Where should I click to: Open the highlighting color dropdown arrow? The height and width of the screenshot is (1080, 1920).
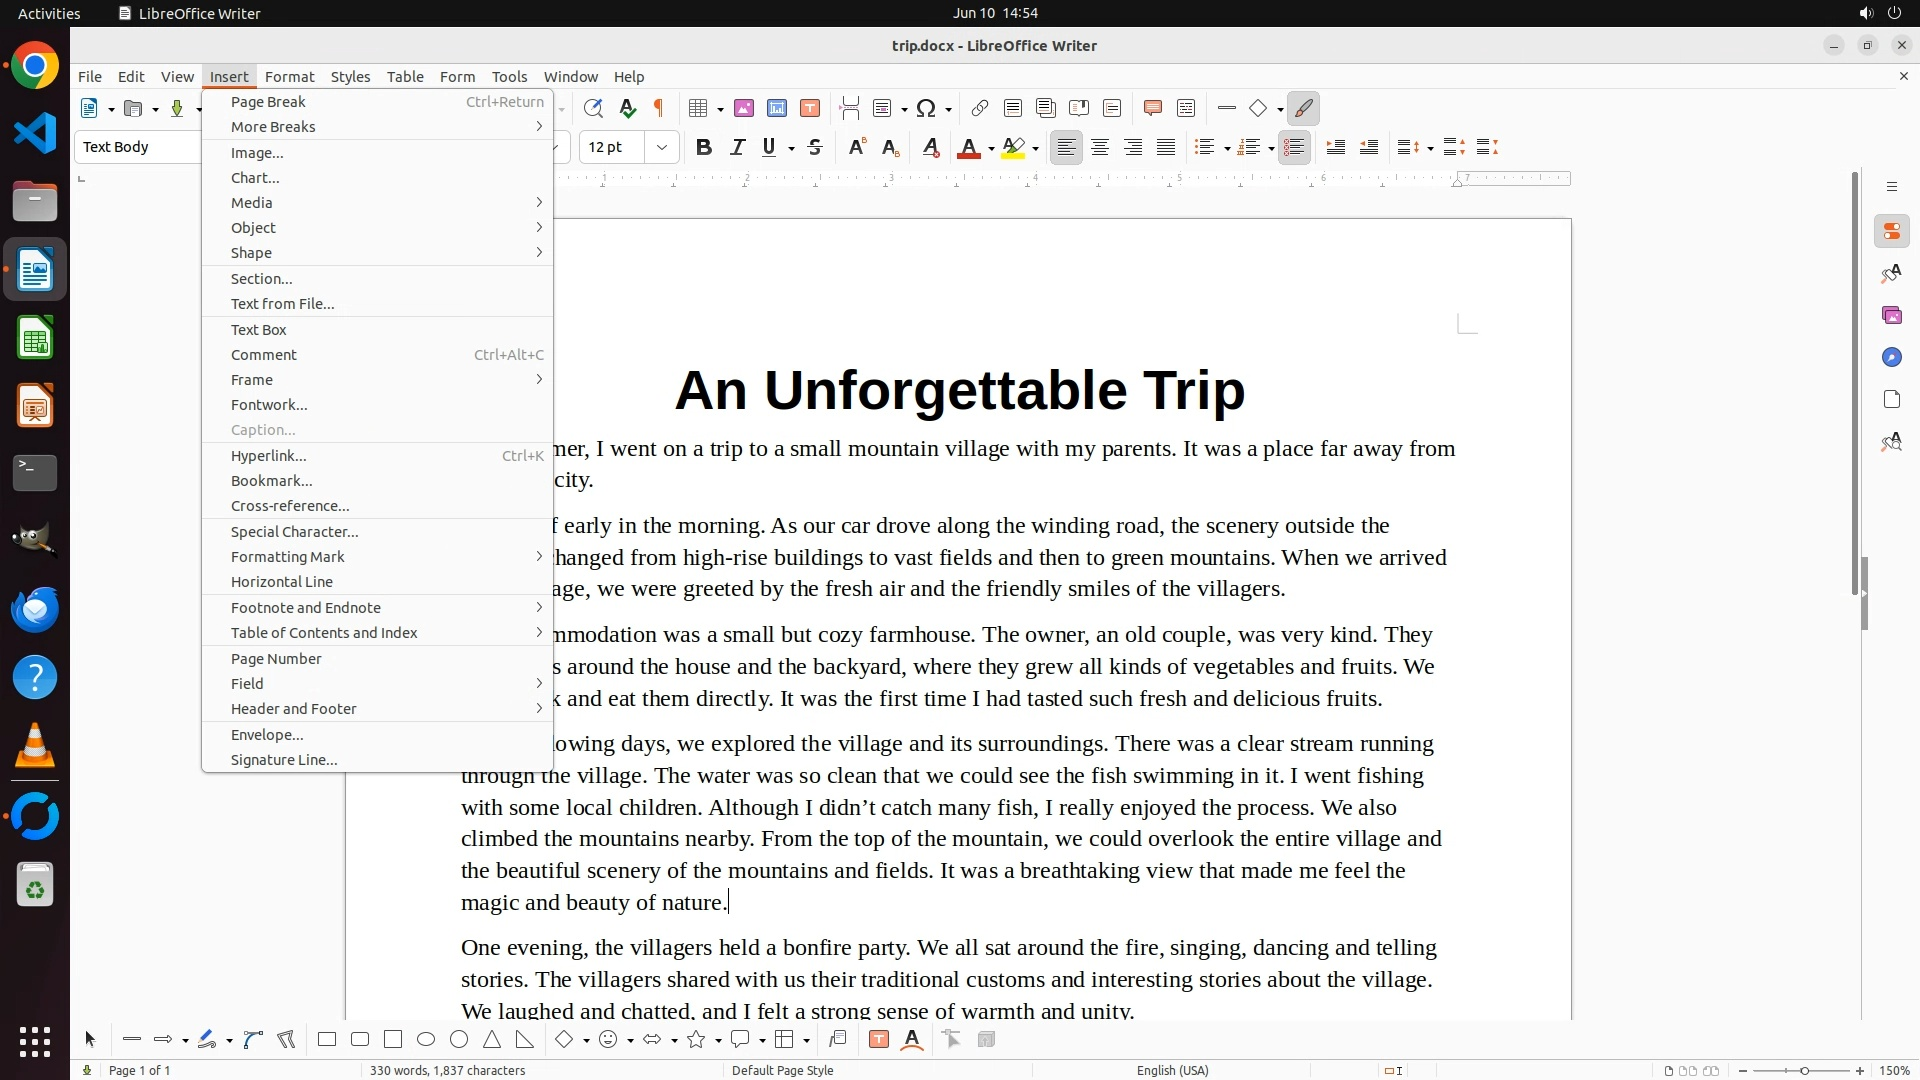pyautogui.click(x=1036, y=148)
